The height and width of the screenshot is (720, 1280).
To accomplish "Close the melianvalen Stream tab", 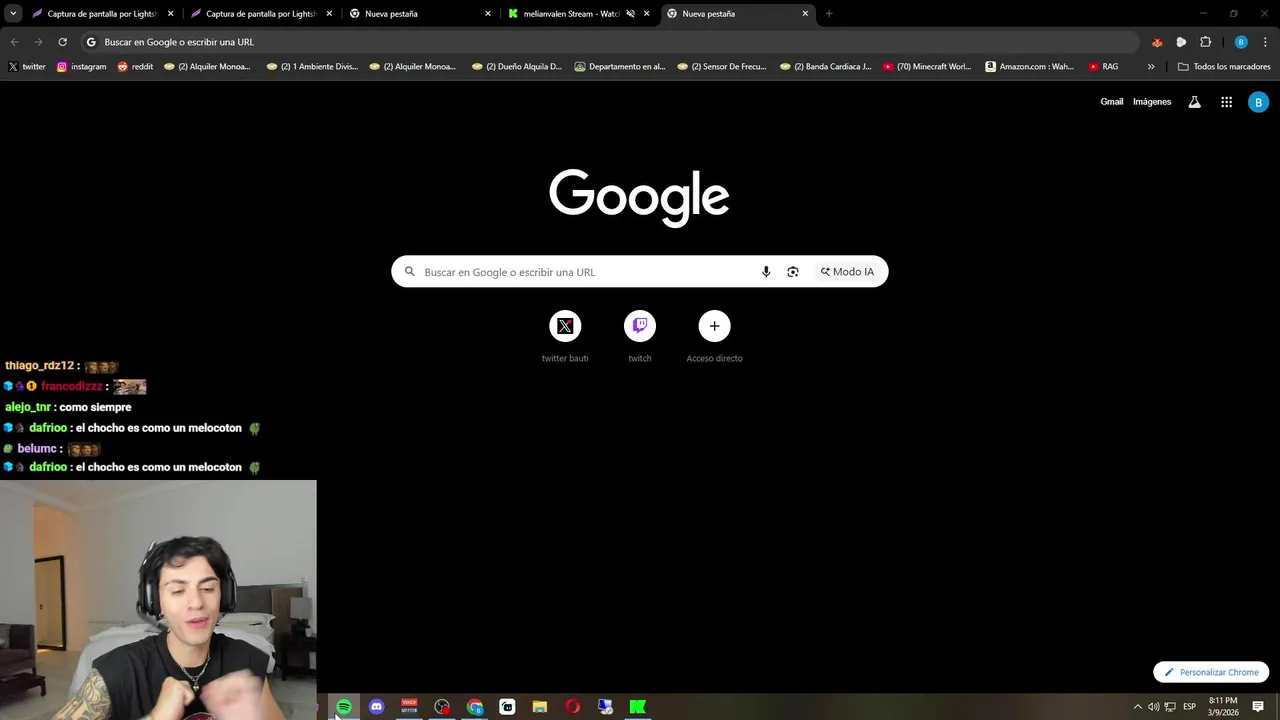I will point(647,14).
